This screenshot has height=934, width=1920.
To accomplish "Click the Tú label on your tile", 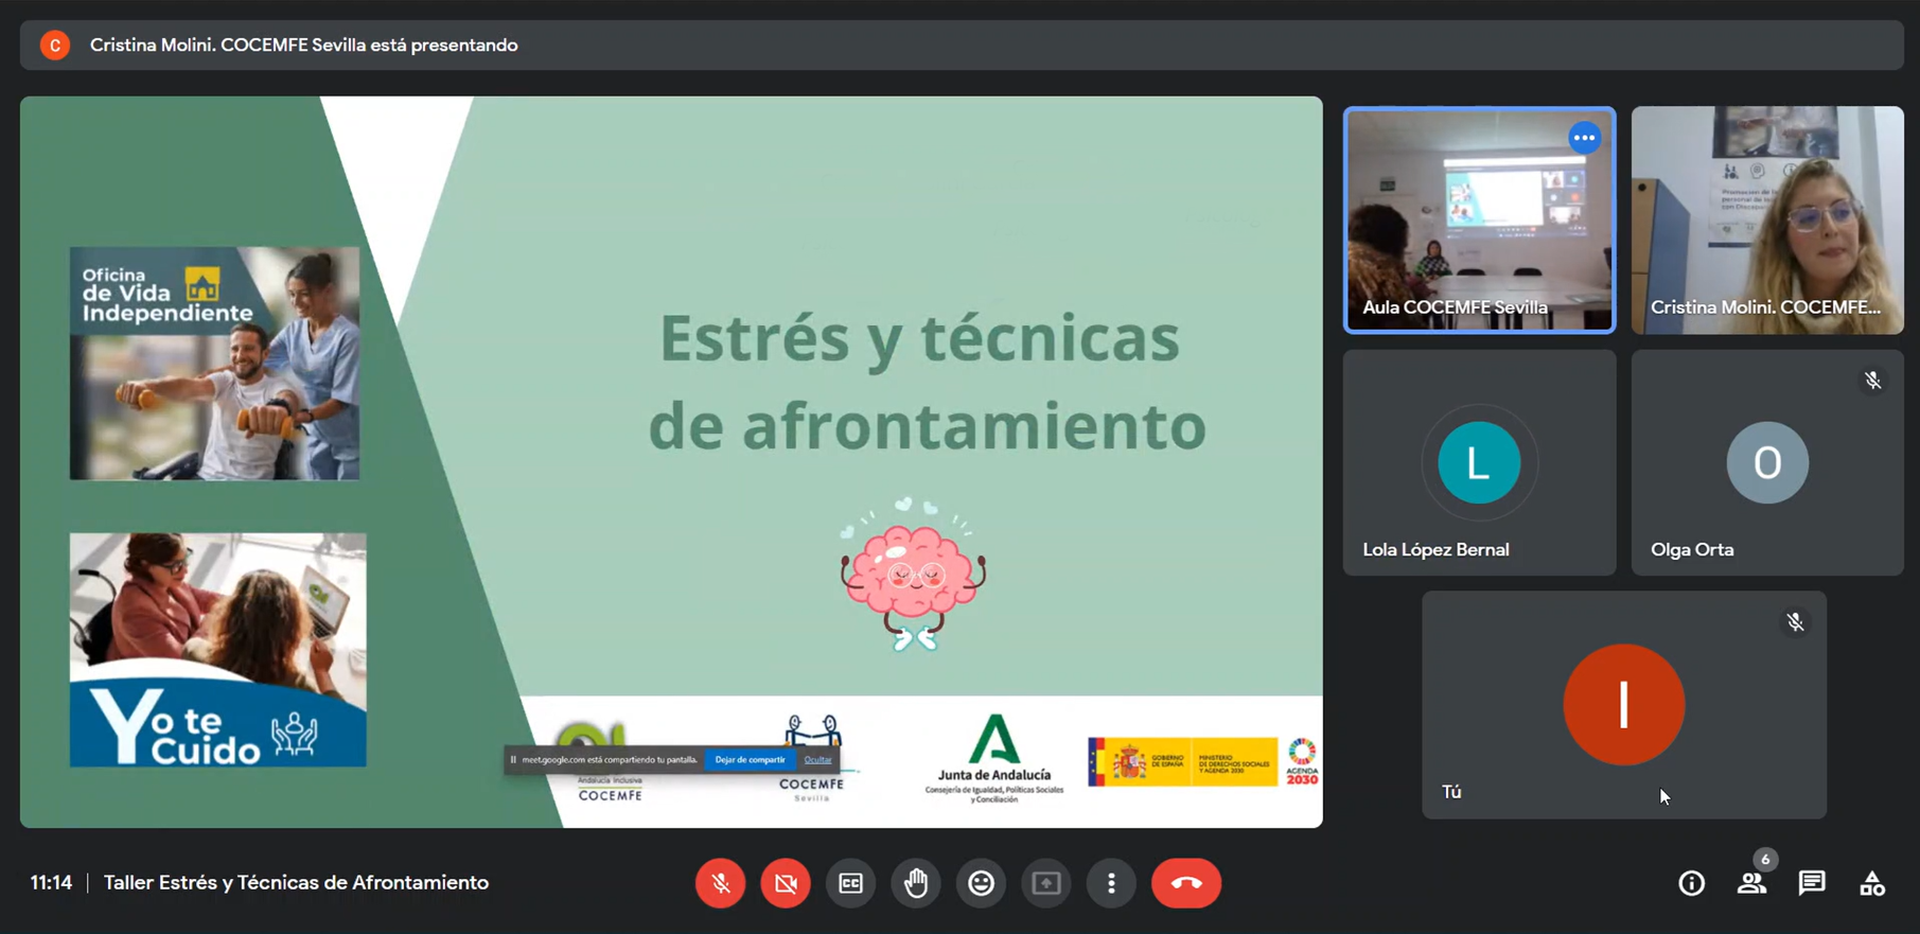I will pos(1451,791).
